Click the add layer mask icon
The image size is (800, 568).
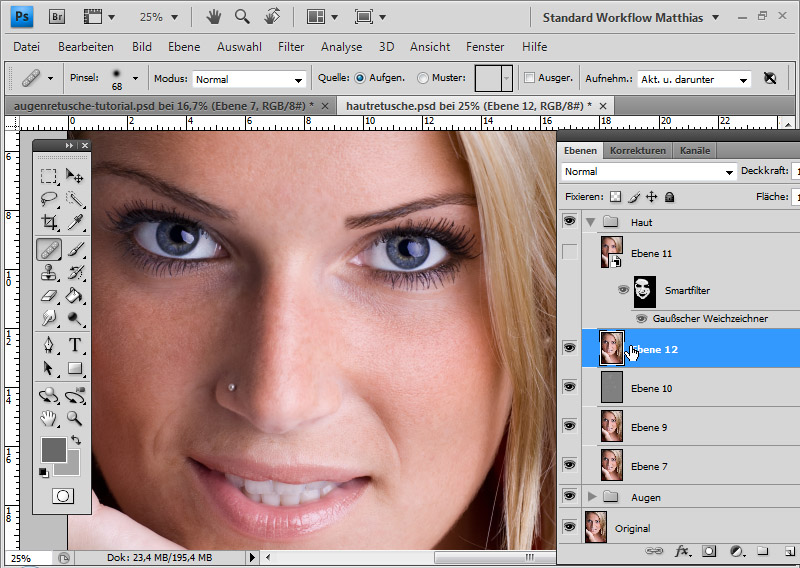tap(709, 550)
